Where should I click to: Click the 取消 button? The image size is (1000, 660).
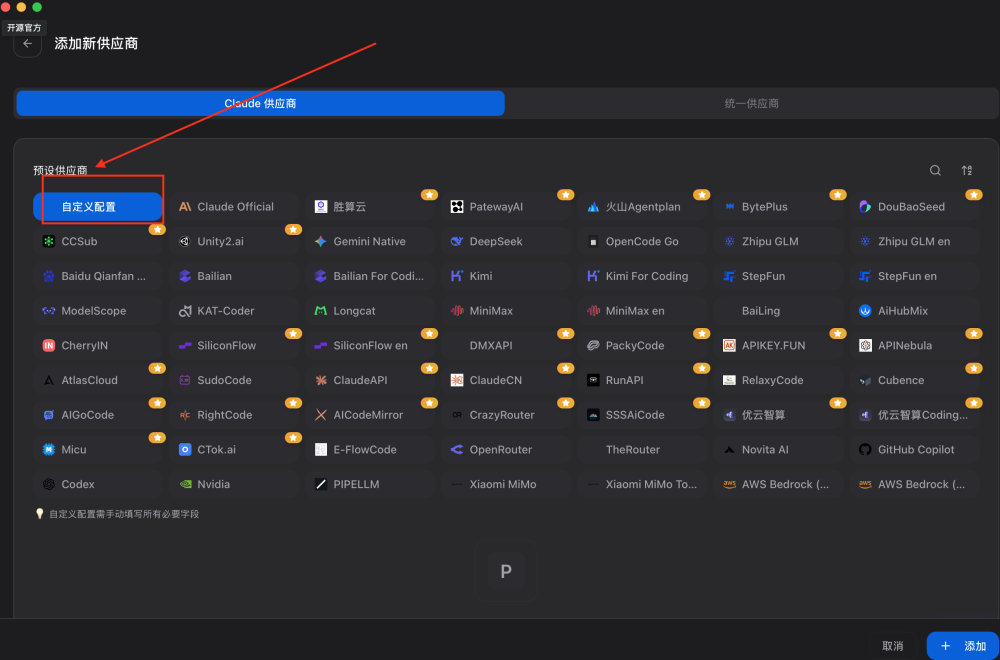pyautogui.click(x=892, y=646)
